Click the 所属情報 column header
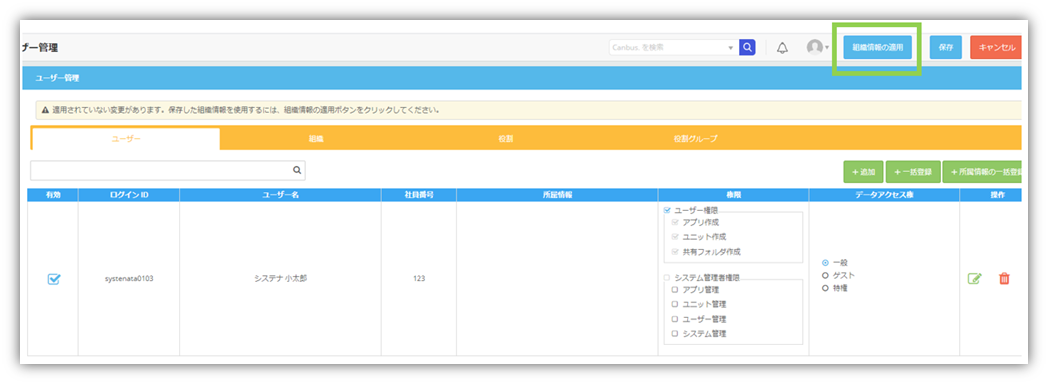The image size is (1048, 384). point(557,195)
